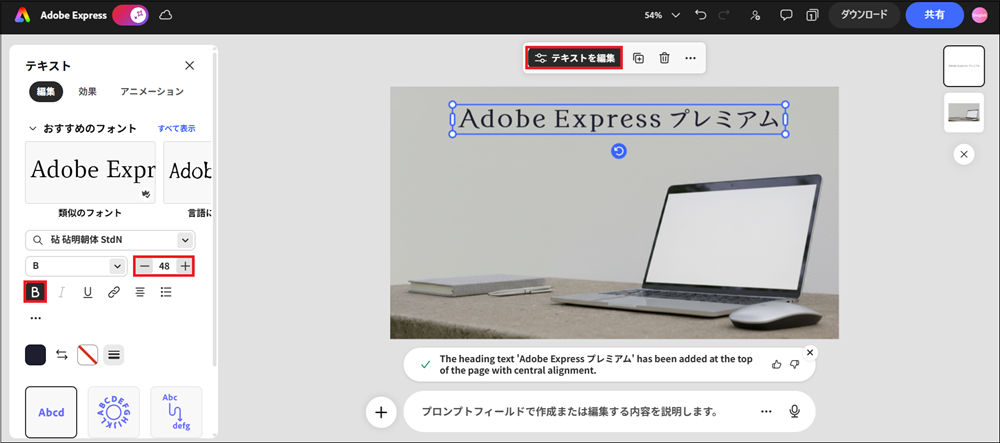Select page one thumbnail
Viewport: 1000px width, 443px height.
[x=964, y=66]
